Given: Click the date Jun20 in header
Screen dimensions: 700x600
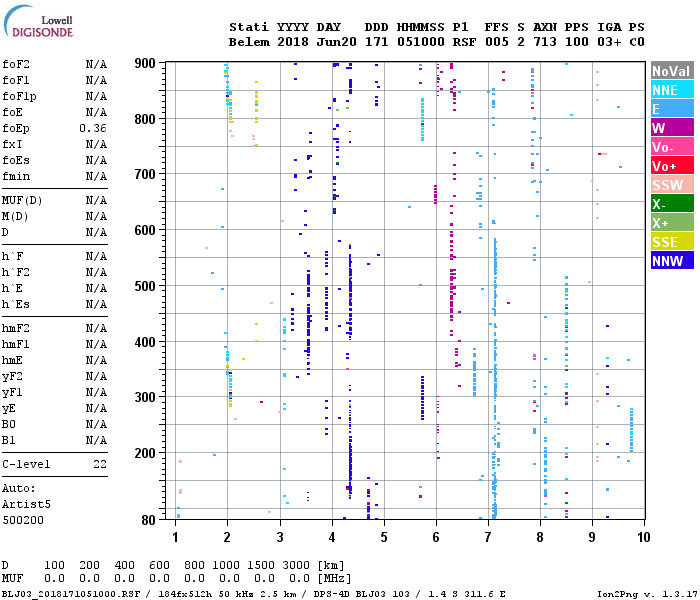Looking at the screenshot, I should click(x=337, y=42).
